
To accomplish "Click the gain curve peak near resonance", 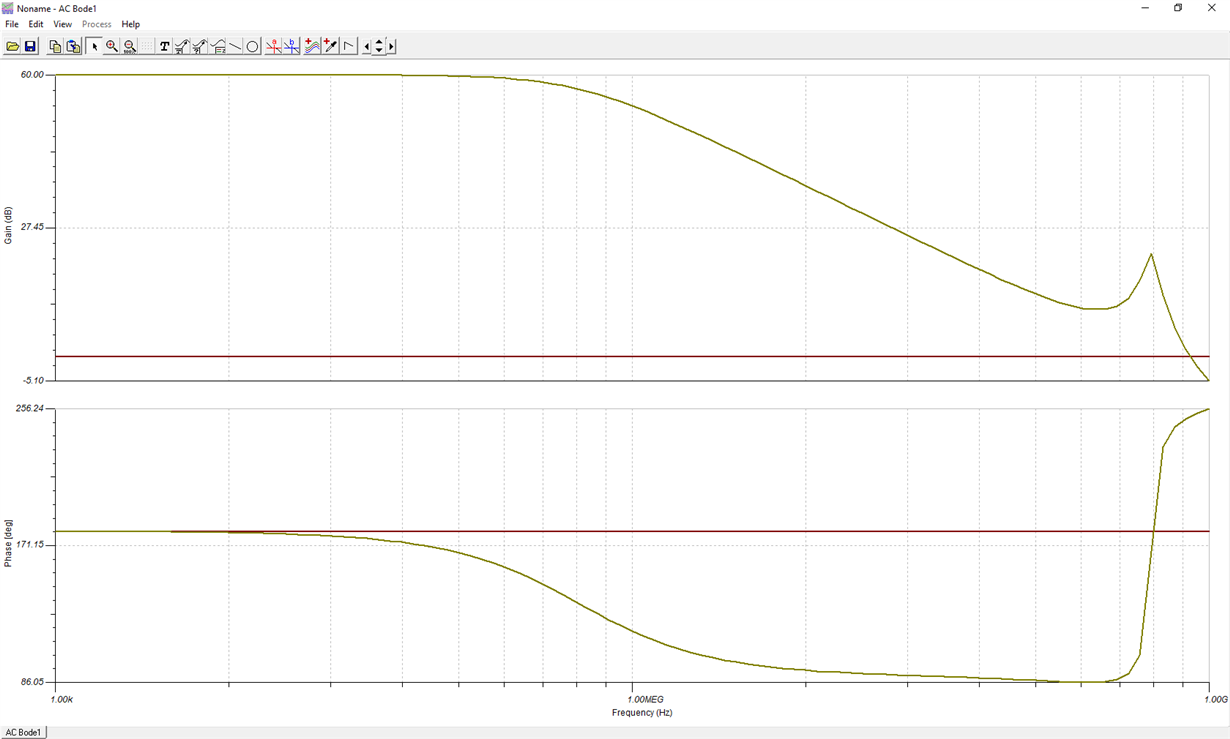I will pos(1152,256).
